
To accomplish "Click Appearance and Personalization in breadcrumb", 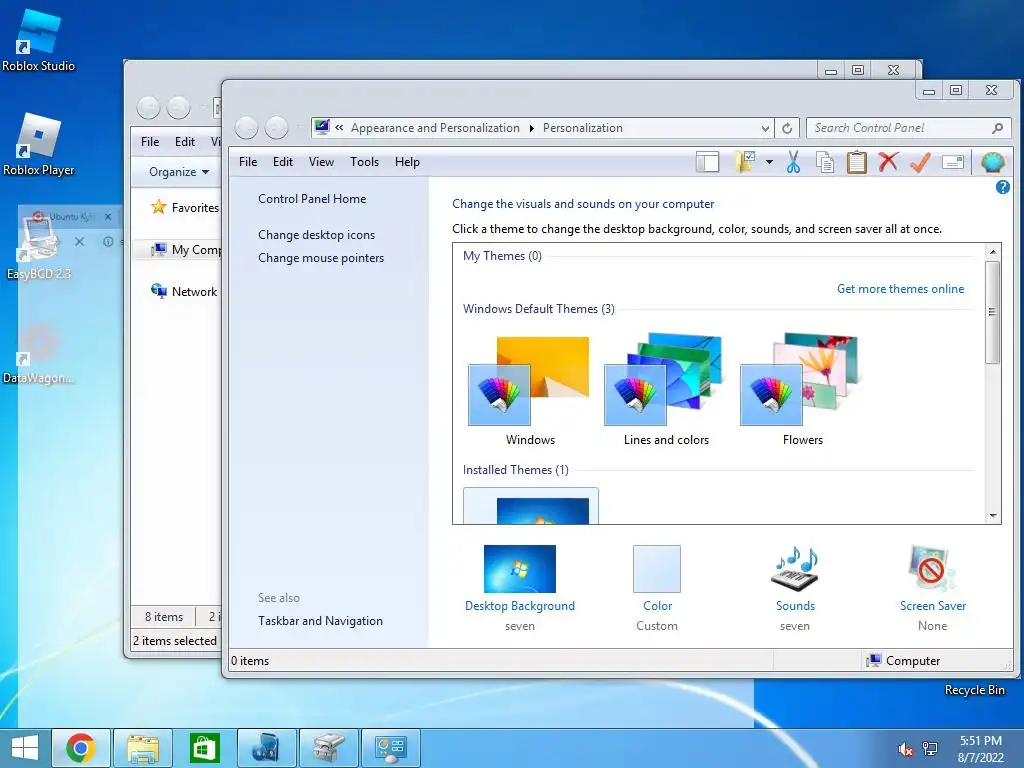I will point(435,128).
